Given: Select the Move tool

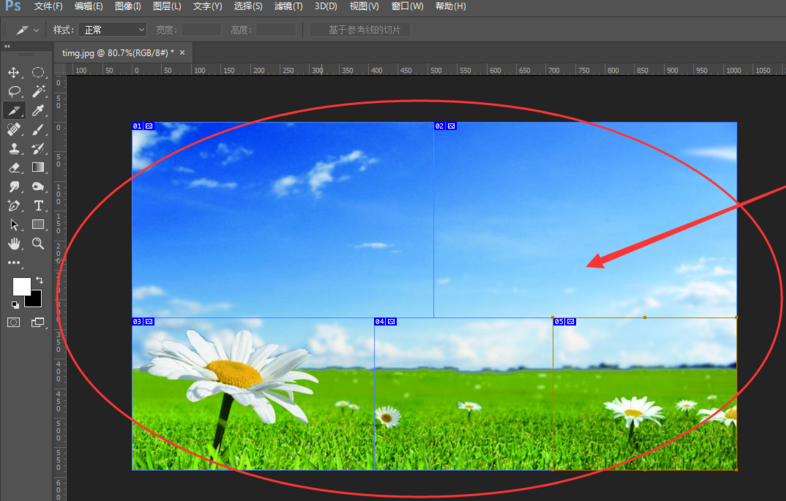Looking at the screenshot, I should 14,73.
